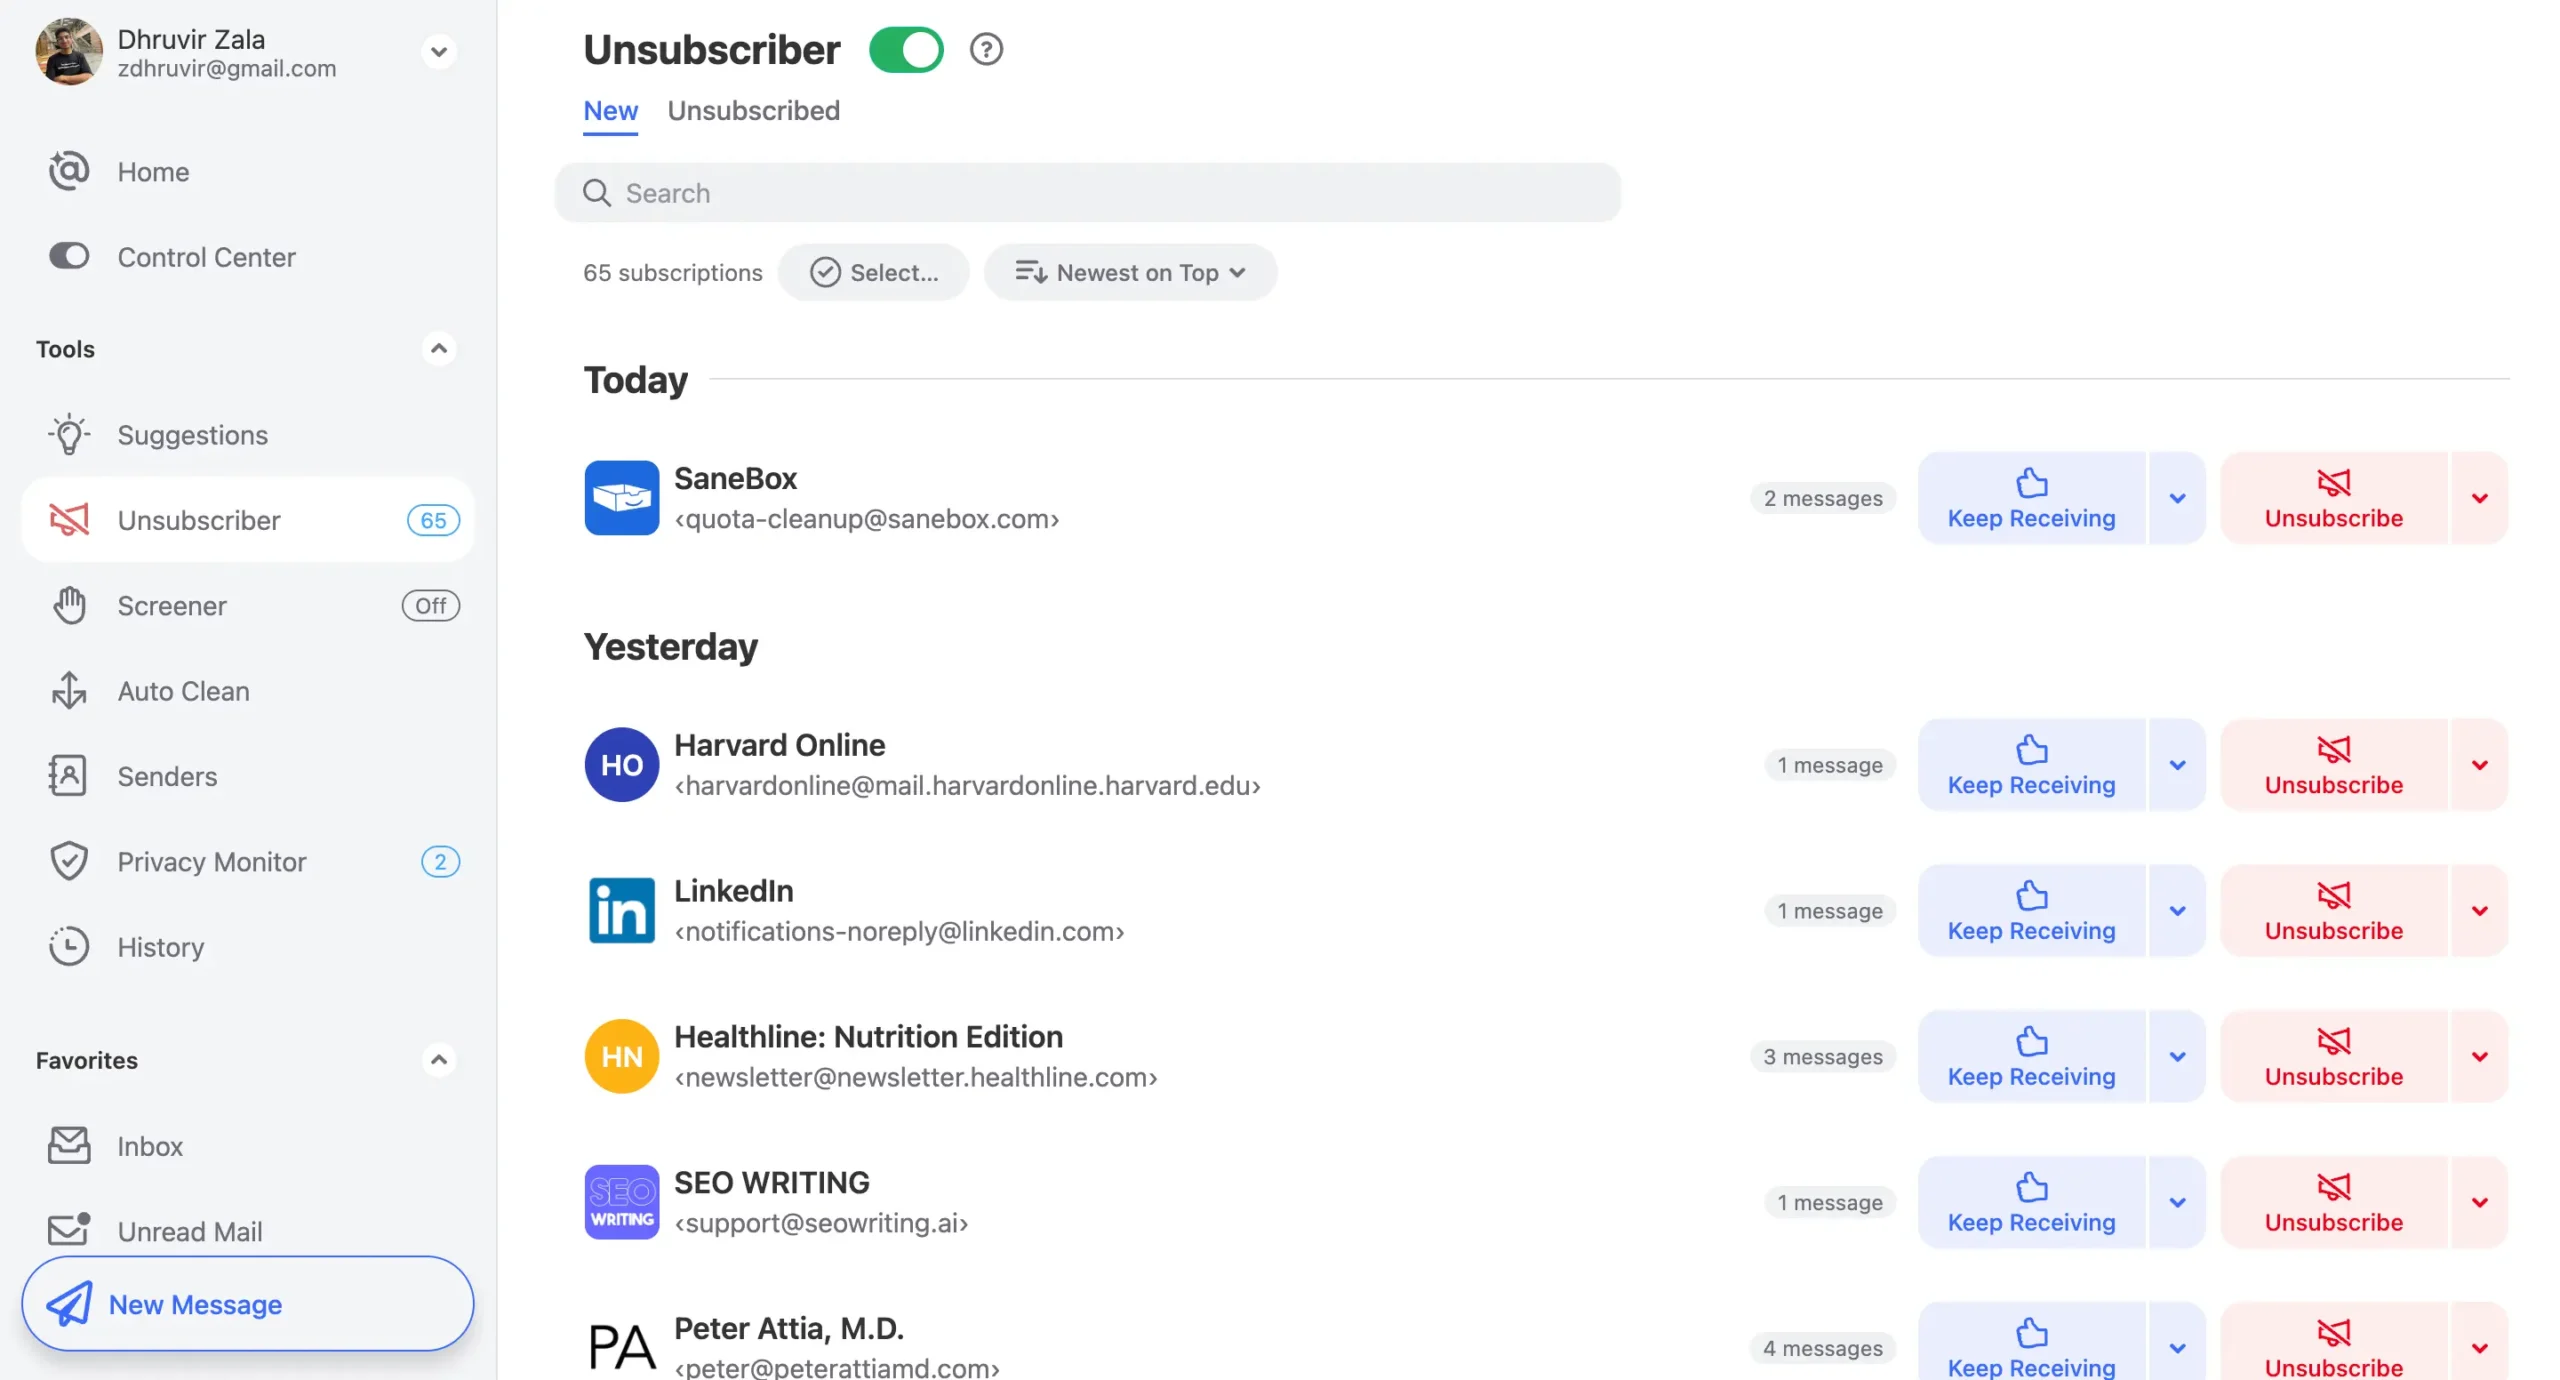Screen dimensions: 2560x1380
Task: Toggle the Unsubscriber green switch off
Action: [906, 49]
